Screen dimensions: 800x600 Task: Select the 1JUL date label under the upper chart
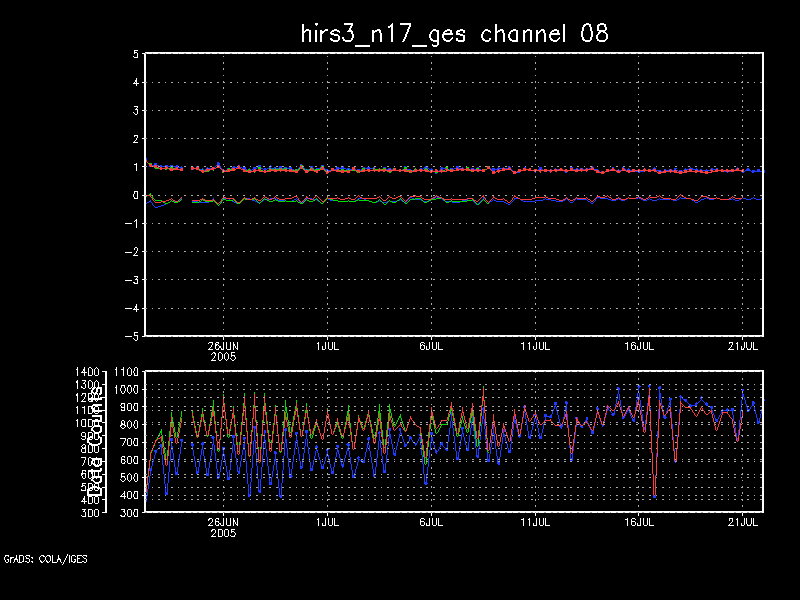coord(326,345)
